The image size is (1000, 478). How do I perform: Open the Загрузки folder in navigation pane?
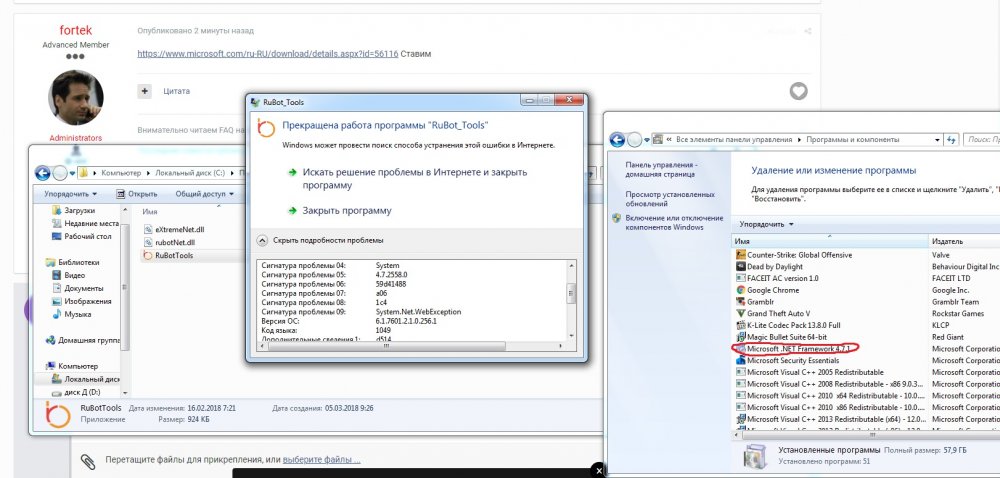point(79,211)
